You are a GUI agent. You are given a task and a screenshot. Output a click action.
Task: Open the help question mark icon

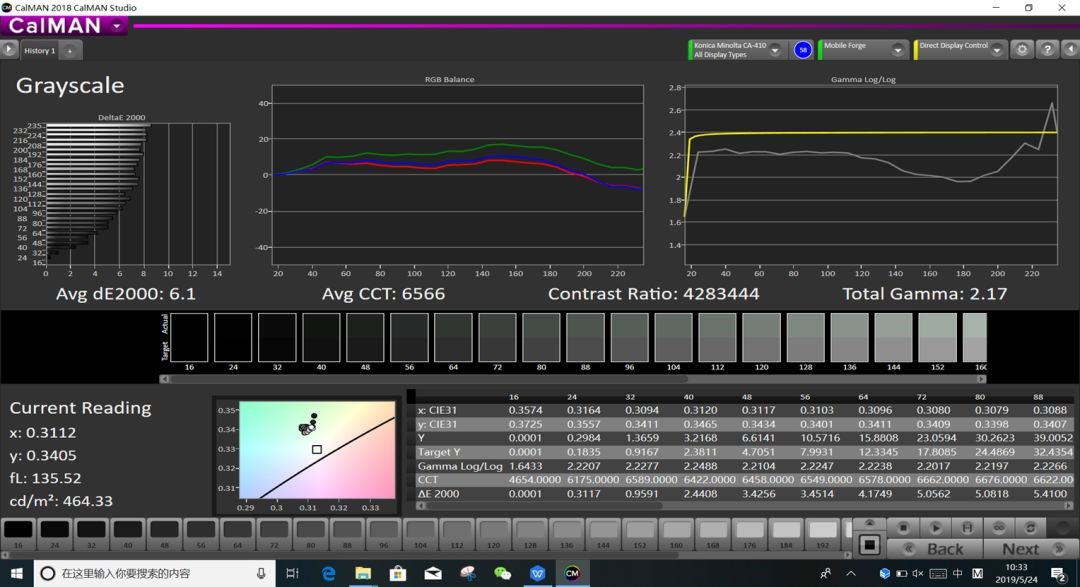coord(1045,49)
